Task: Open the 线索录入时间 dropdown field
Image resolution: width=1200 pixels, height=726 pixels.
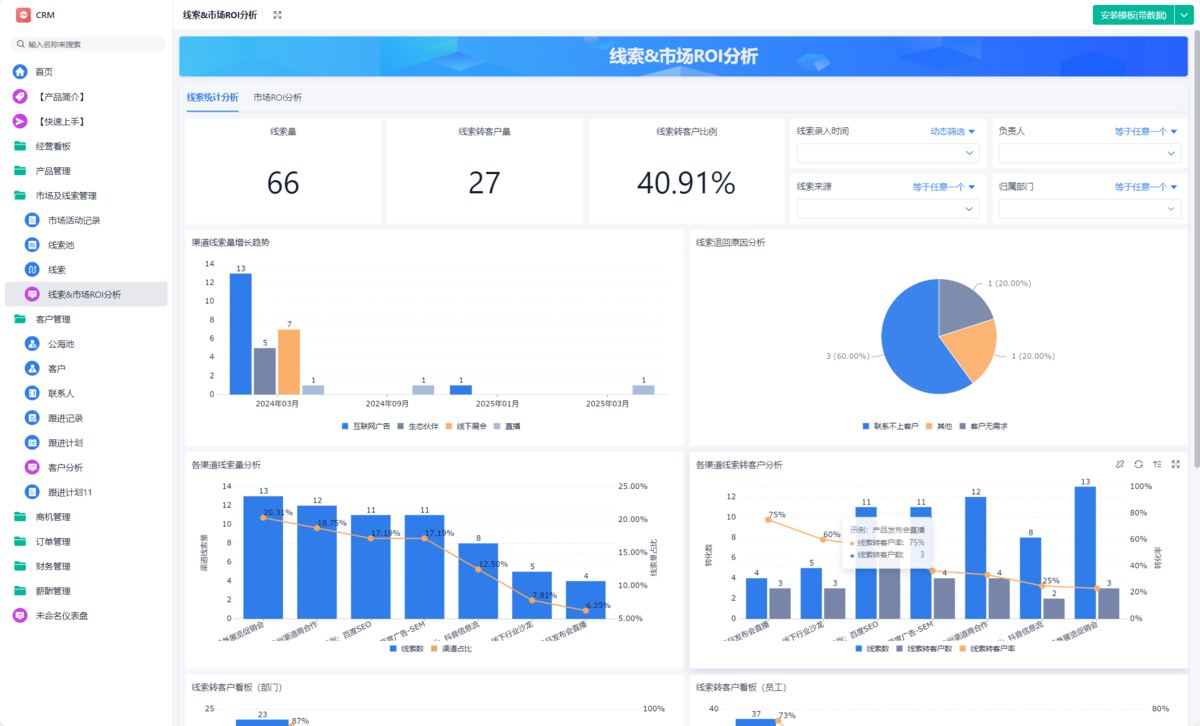Action: click(888, 153)
